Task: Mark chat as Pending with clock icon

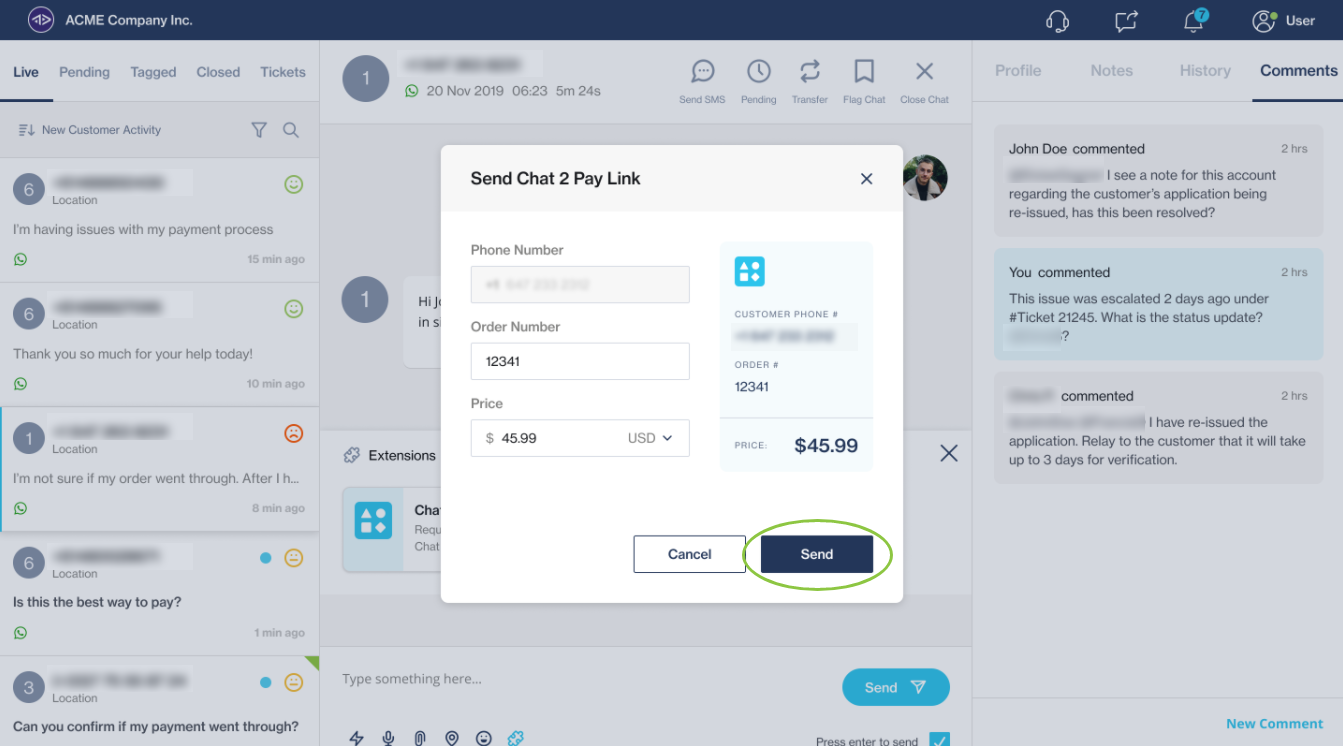Action: [x=758, y=72]
